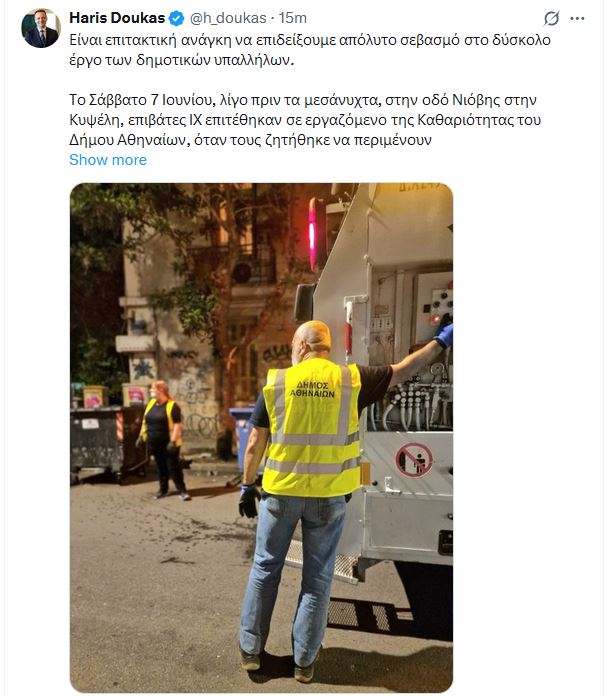Click the ΔΗΜΟΣ ΑΘΗΝΑΙΩΝ vest lettering

312,389
